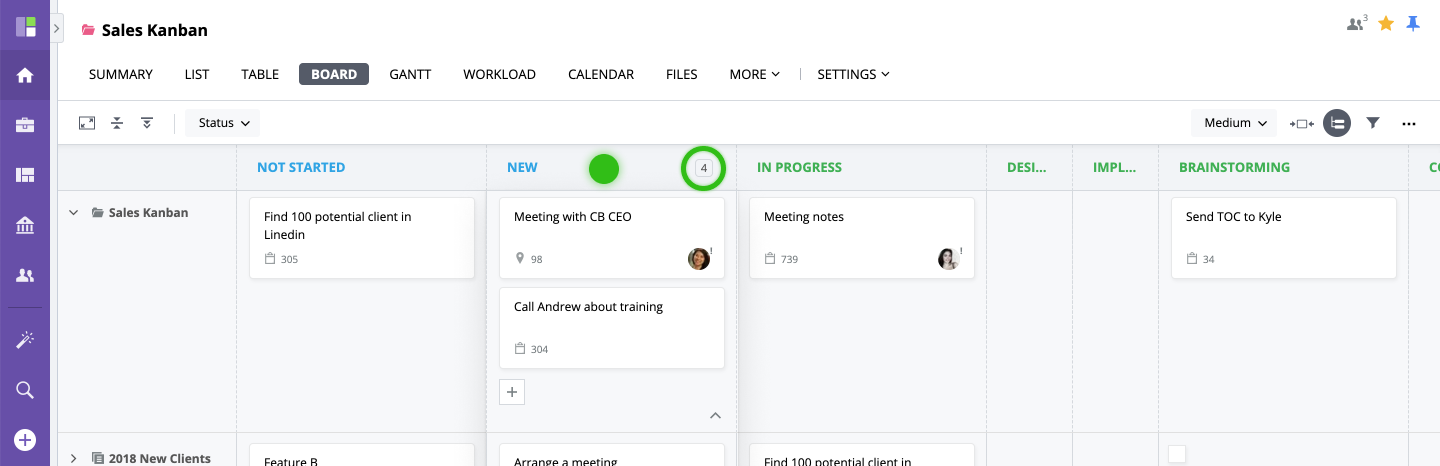Add a card with the plus button

[512, 392]
